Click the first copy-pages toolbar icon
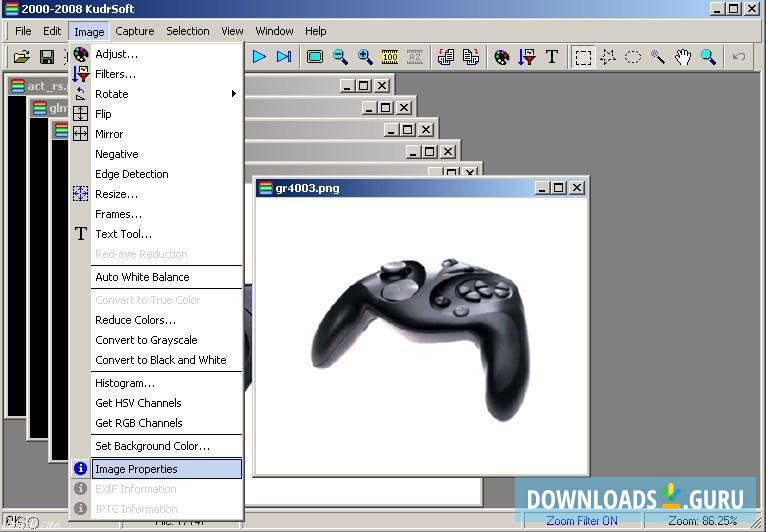The image size is (766, 532). coord(446,57)
